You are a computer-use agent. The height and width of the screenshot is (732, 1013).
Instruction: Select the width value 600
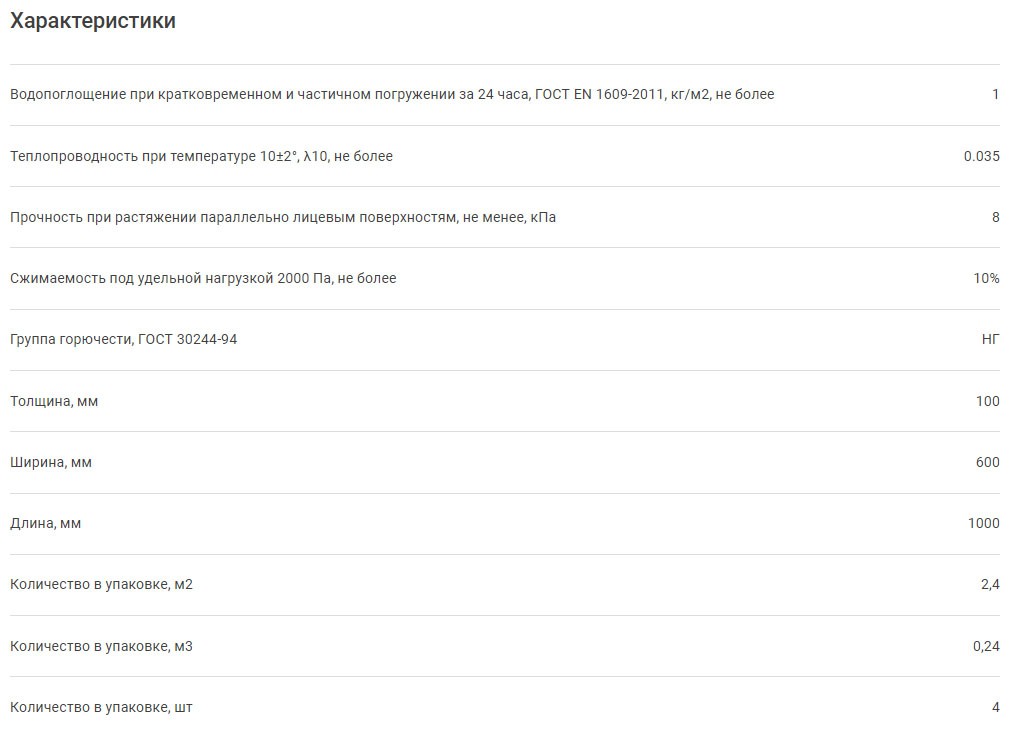987,462
